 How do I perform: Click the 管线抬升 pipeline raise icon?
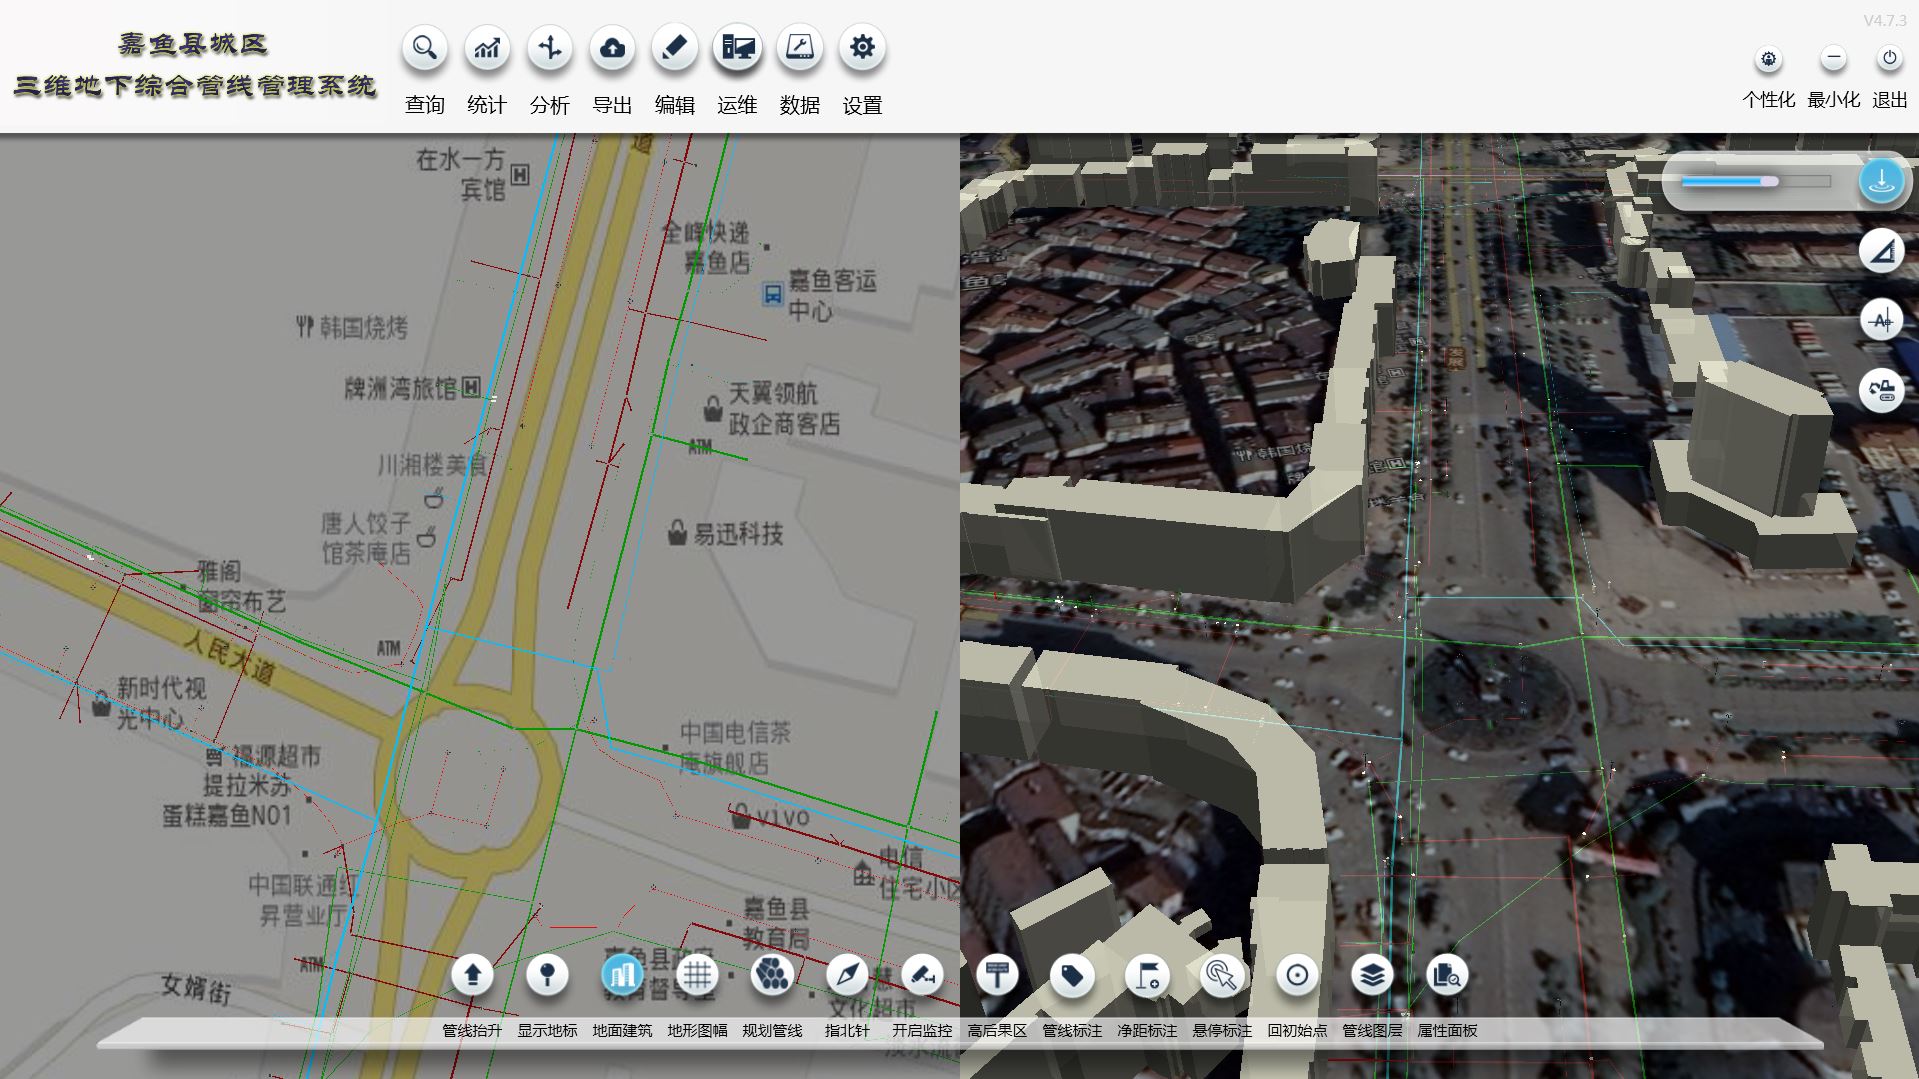(x=472, y=975)
